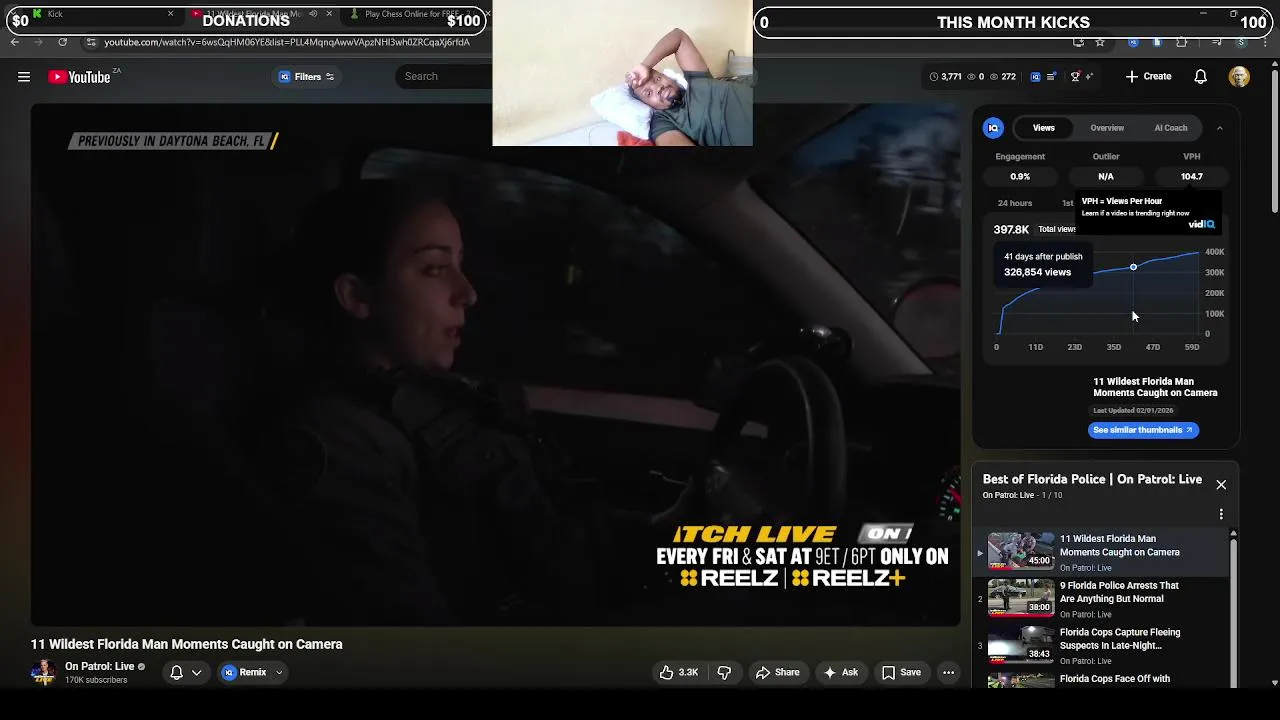Screen dimensions: 1280x720
Task: Click the data point on the views graph
Action: pos(1133,267)
